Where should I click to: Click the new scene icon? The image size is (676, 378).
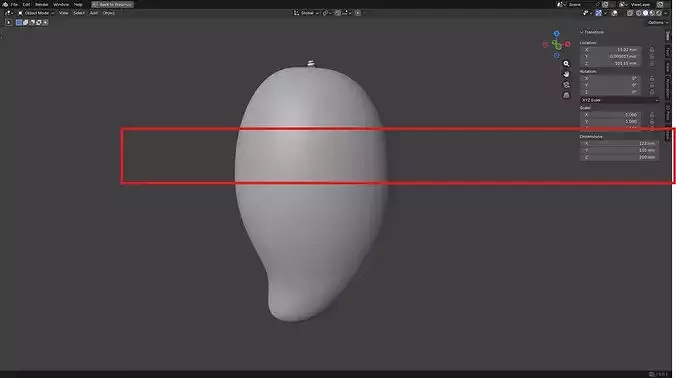[x=606, y=4]
